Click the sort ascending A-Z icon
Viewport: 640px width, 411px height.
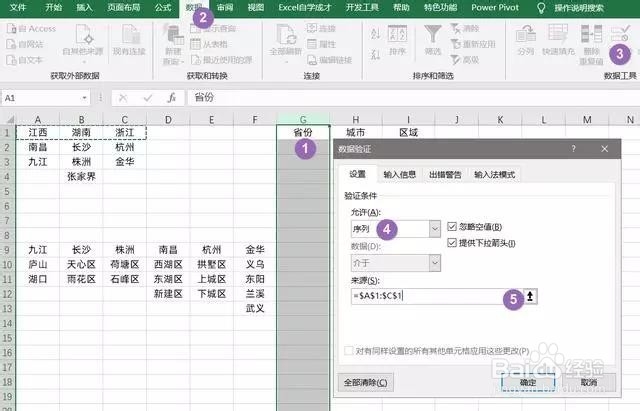pyautogui.click(x=375, y=34)
